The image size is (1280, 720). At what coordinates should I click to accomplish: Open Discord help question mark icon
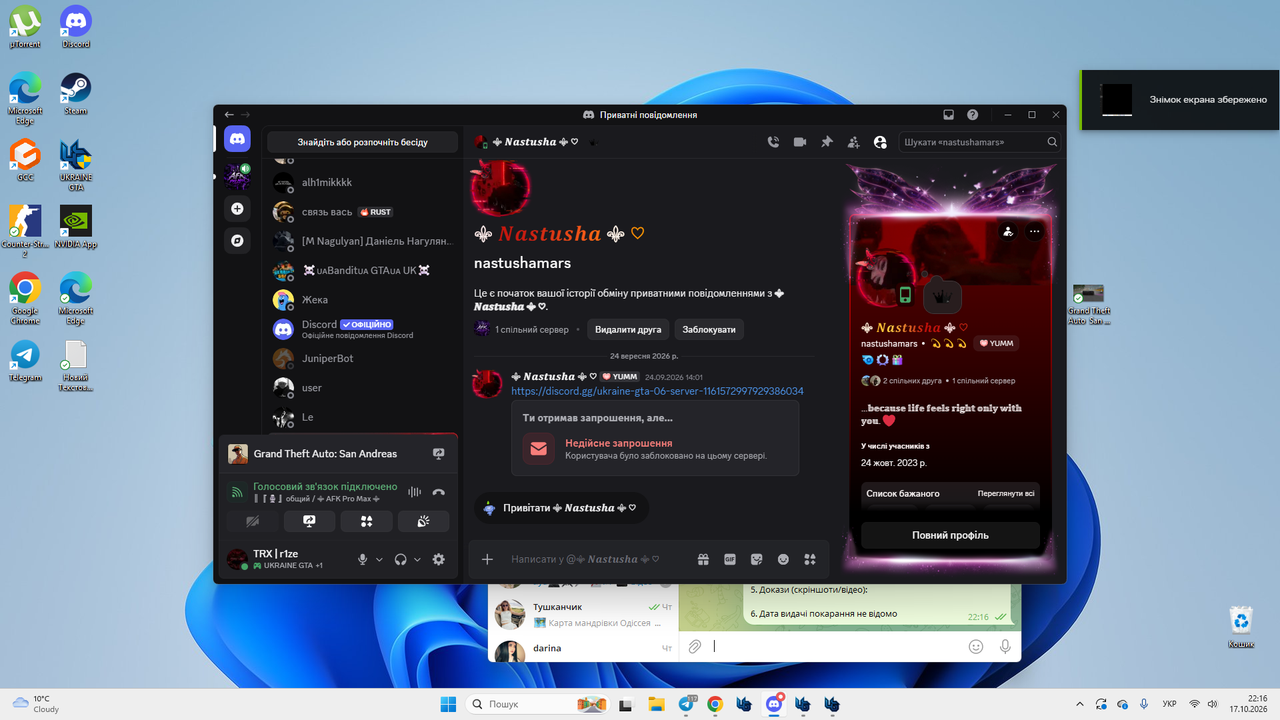point(973,115)
